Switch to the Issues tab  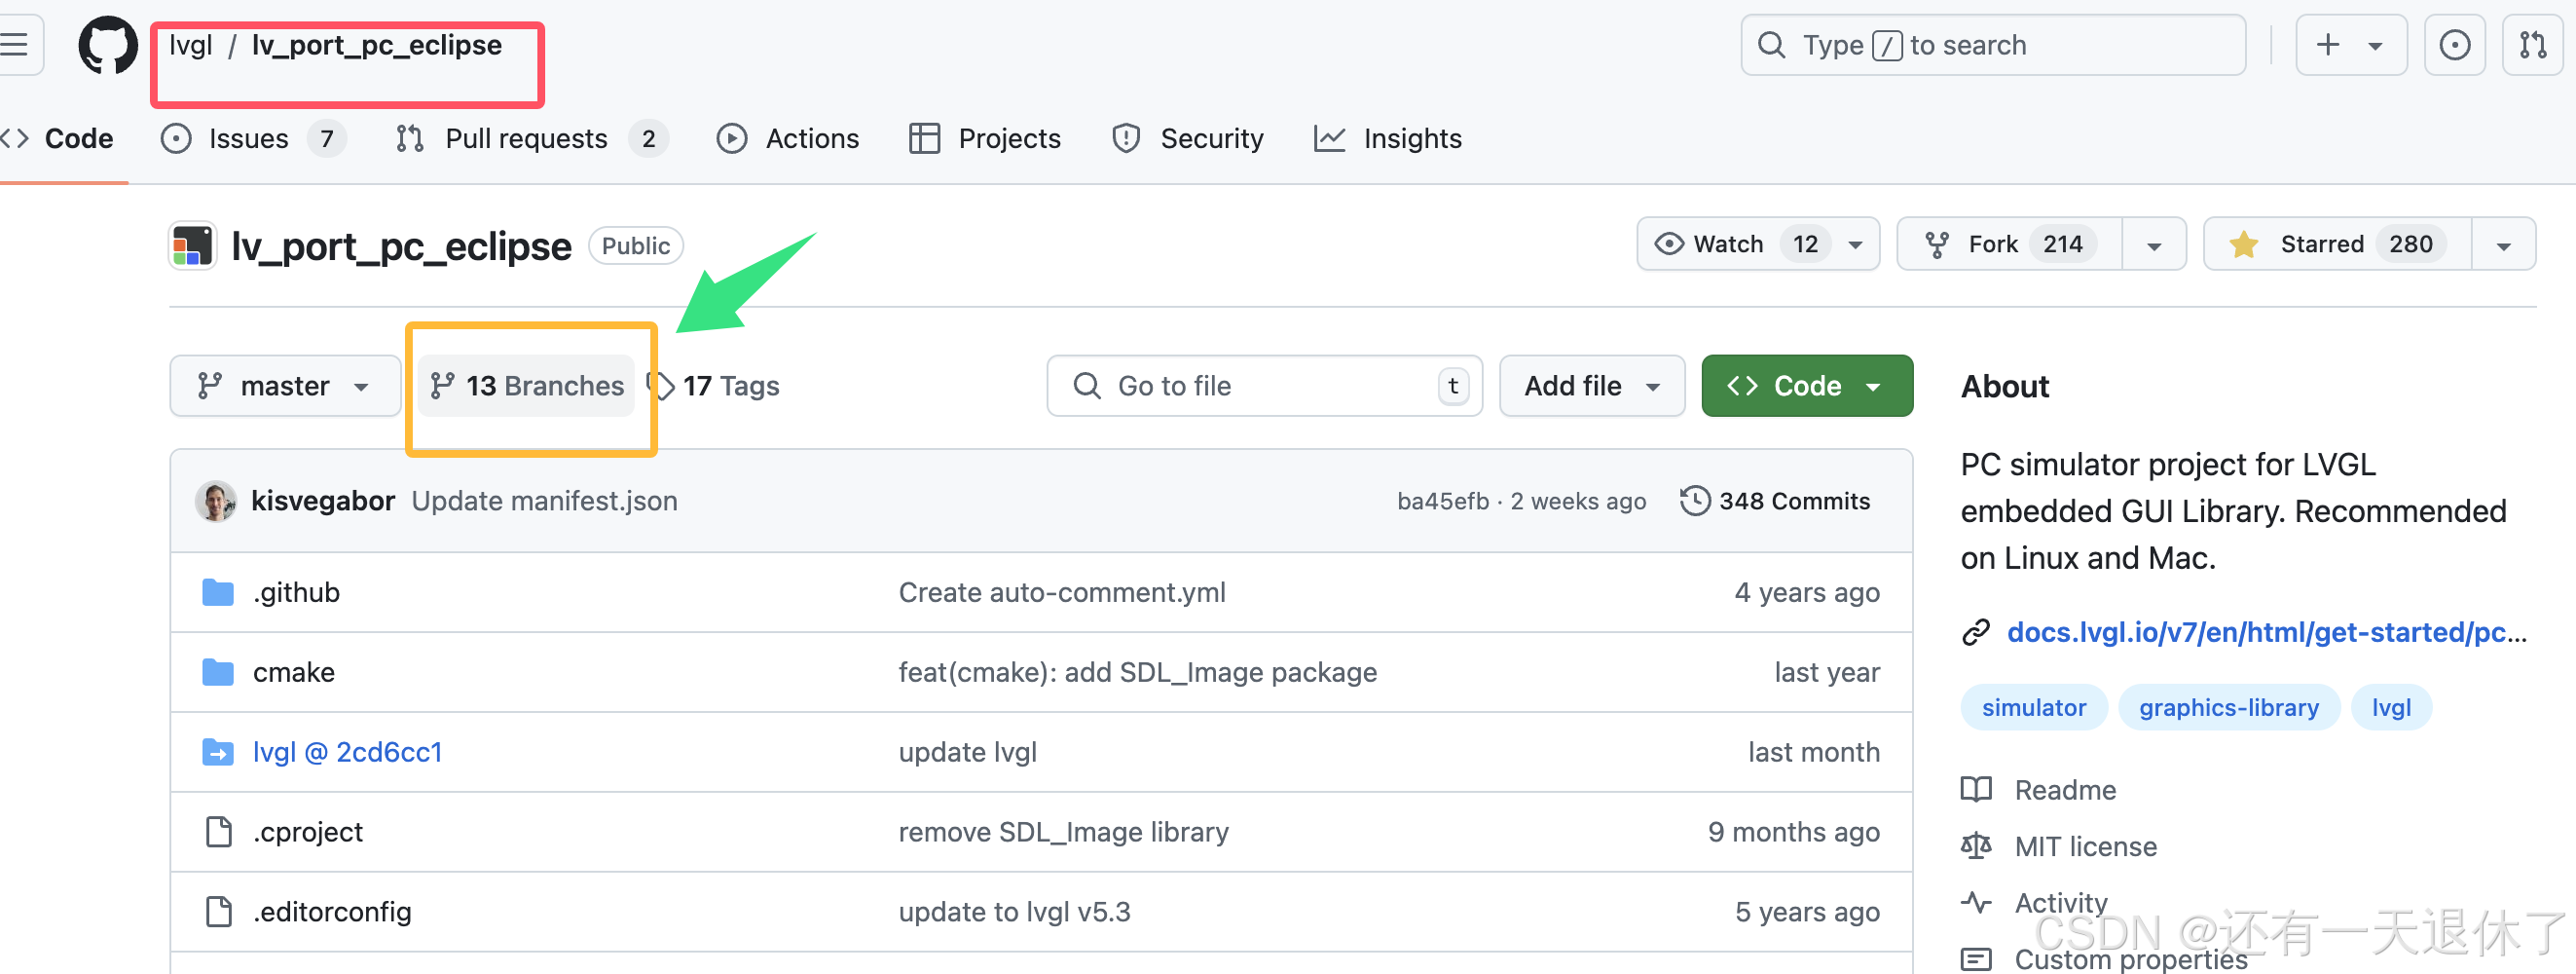[250, 138]
